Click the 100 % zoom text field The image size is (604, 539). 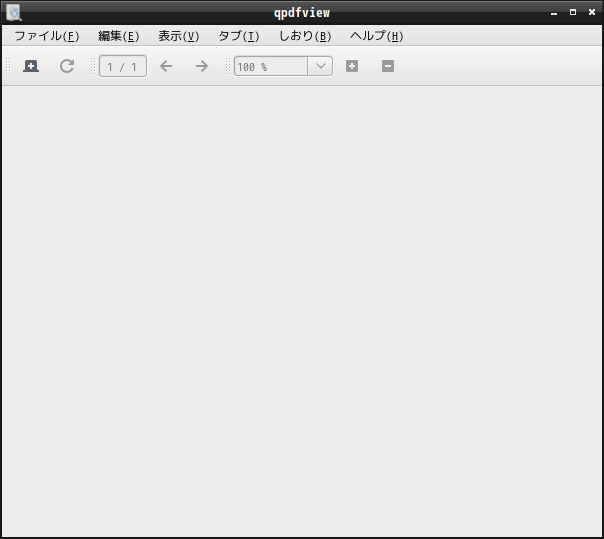click(271, 66)
